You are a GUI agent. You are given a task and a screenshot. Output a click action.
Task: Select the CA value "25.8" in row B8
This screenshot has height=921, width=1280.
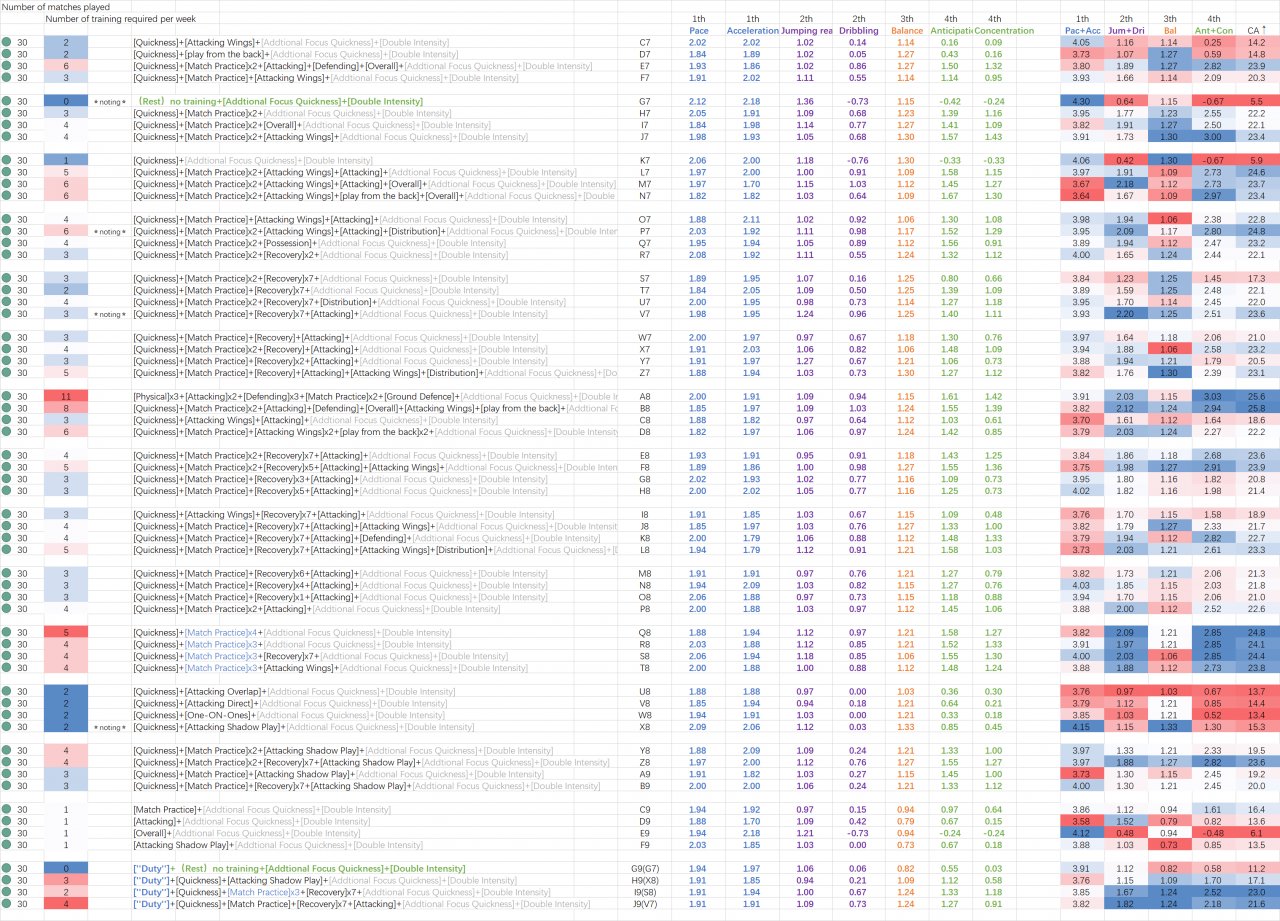(1257, 409)
